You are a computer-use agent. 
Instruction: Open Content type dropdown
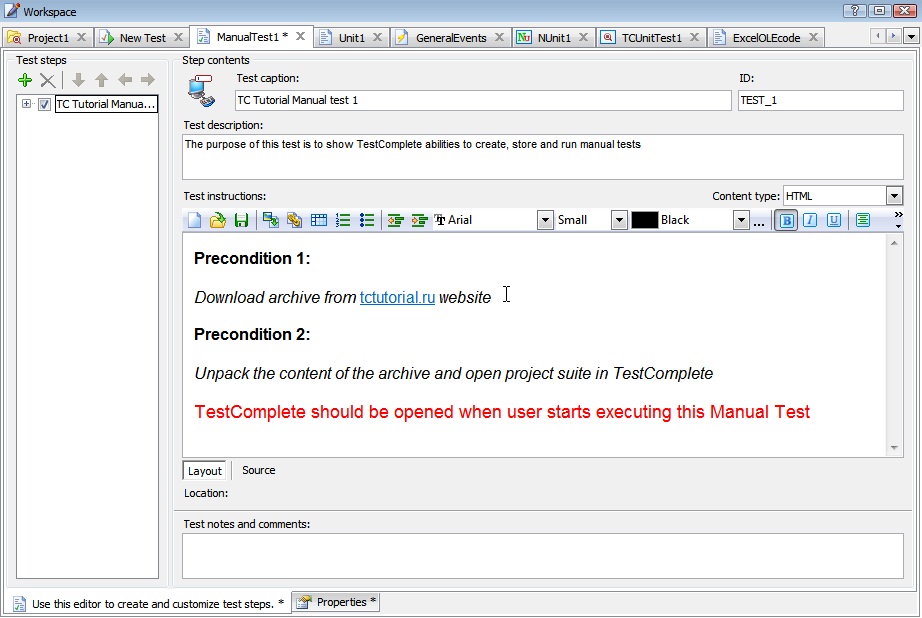pos(894,196)
